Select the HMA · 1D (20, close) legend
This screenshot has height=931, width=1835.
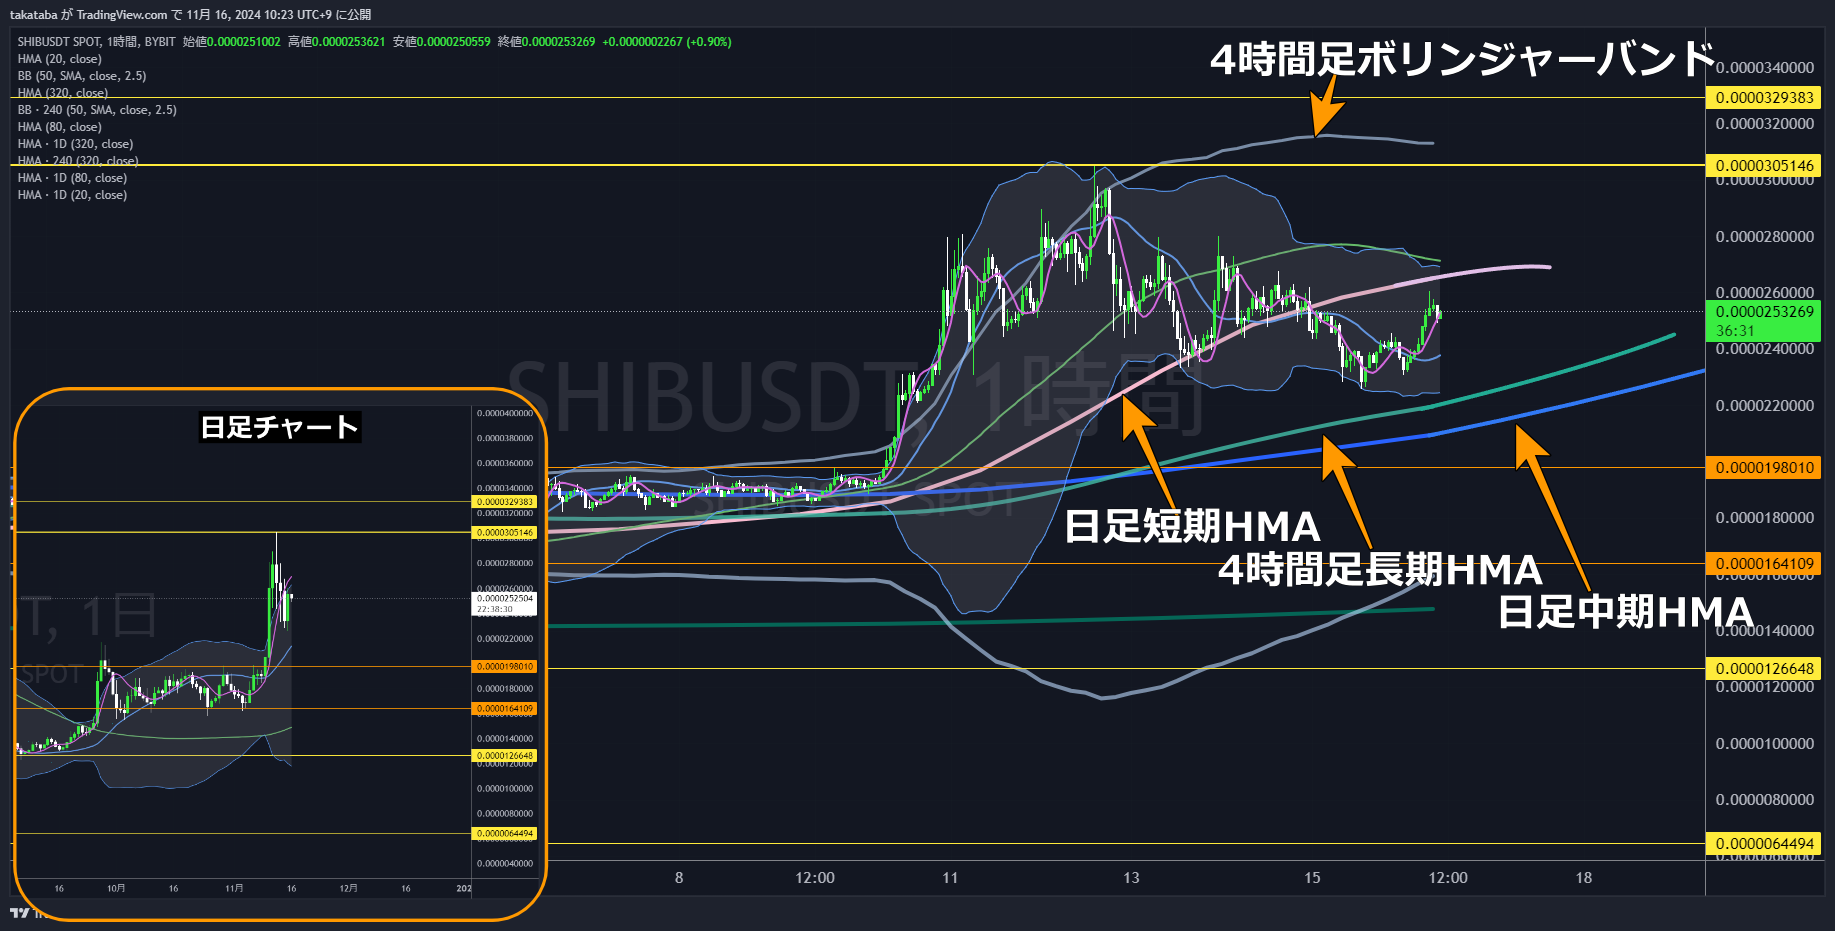click(x=72, y=195)
